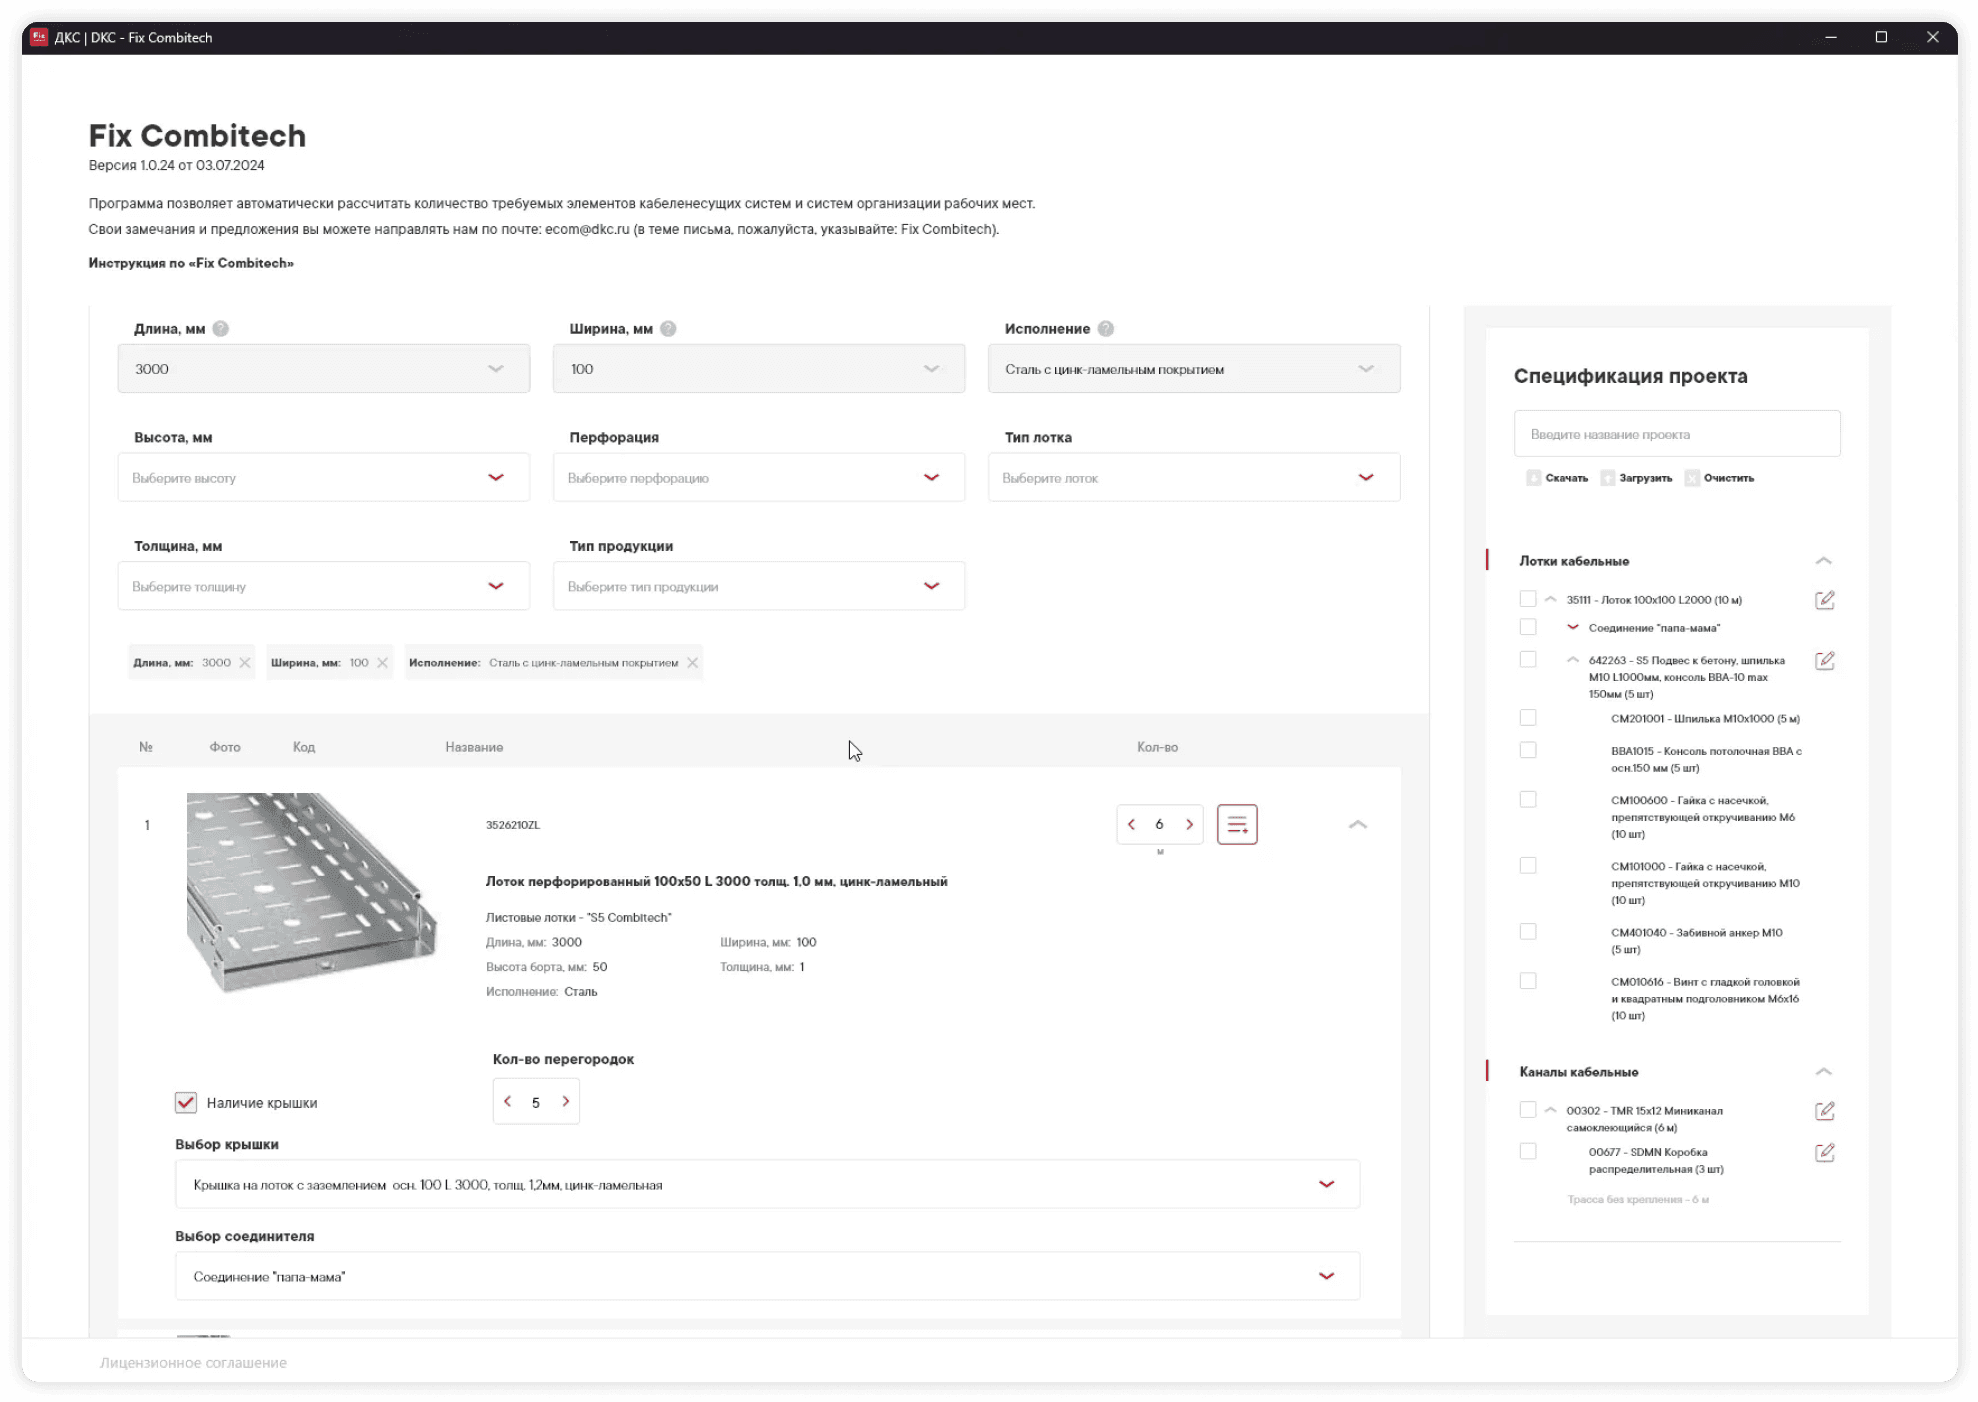The image size is (1978, 1402).
Task: Click the project name input field
Action: pyautogui.click(x=1677, y=434)
